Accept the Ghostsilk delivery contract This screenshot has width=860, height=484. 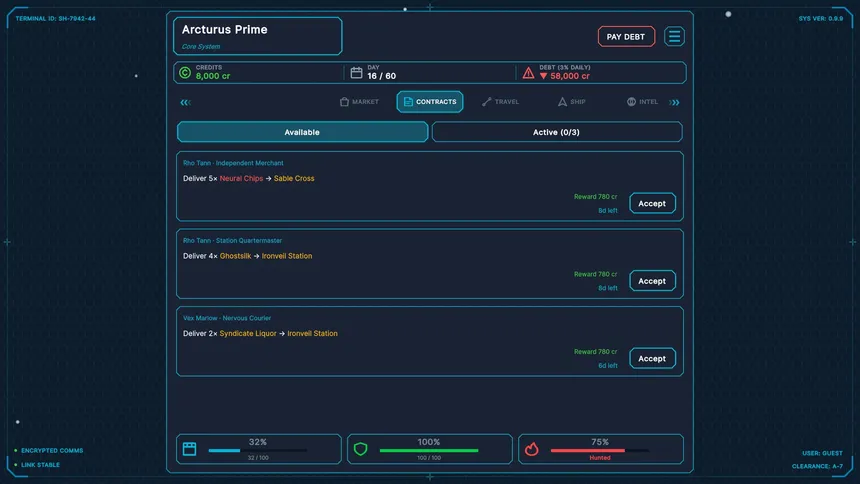(x=652, y=281)
